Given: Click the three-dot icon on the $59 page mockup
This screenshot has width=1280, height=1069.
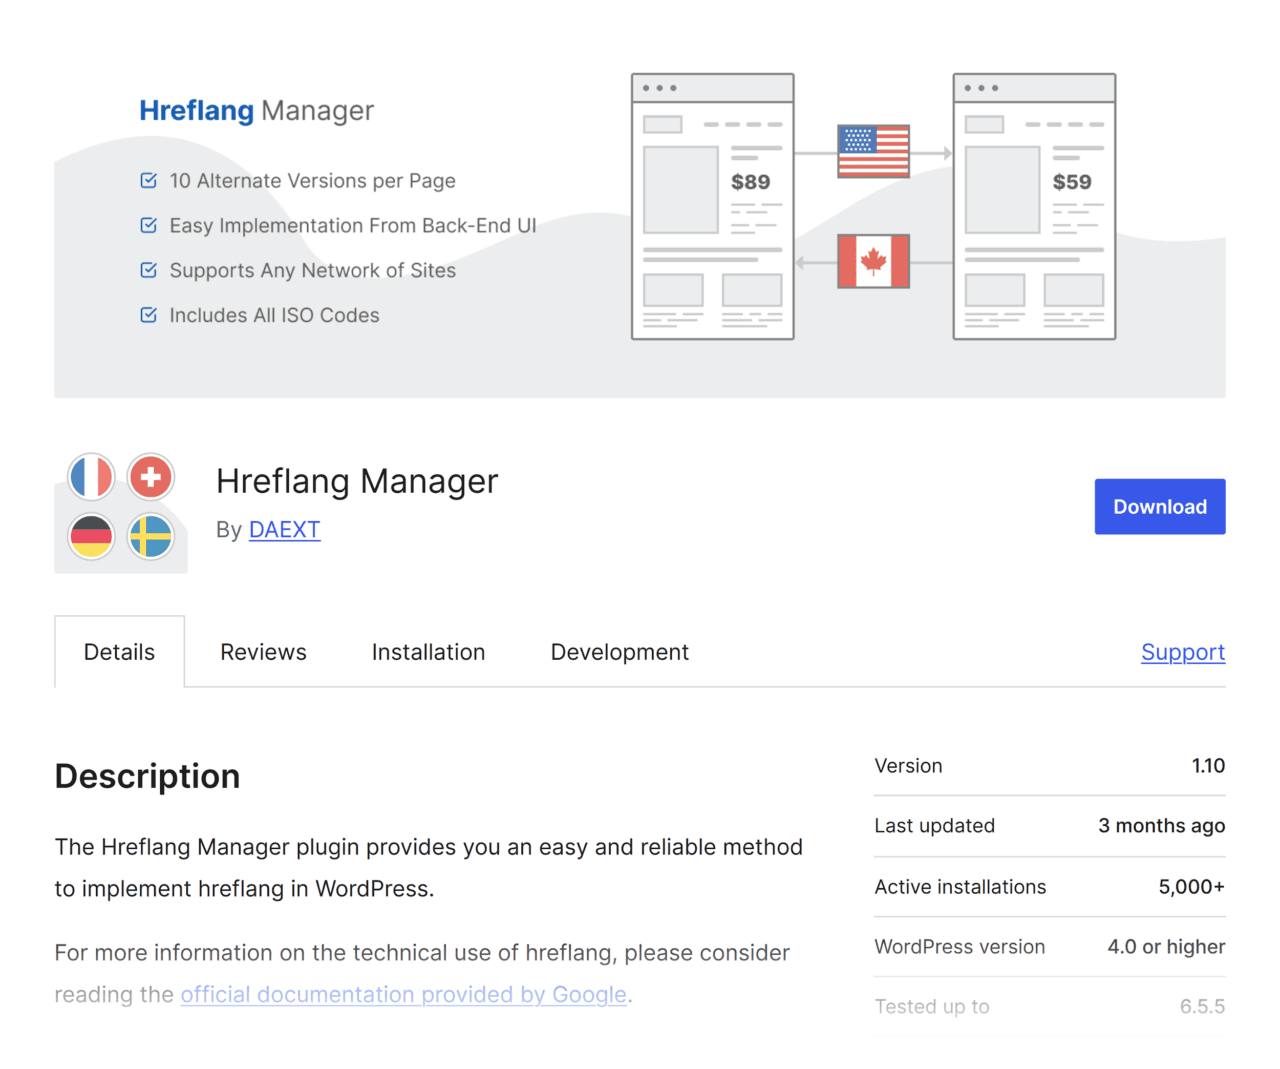Looking at the screenshot, I should (x=981, y=87).
